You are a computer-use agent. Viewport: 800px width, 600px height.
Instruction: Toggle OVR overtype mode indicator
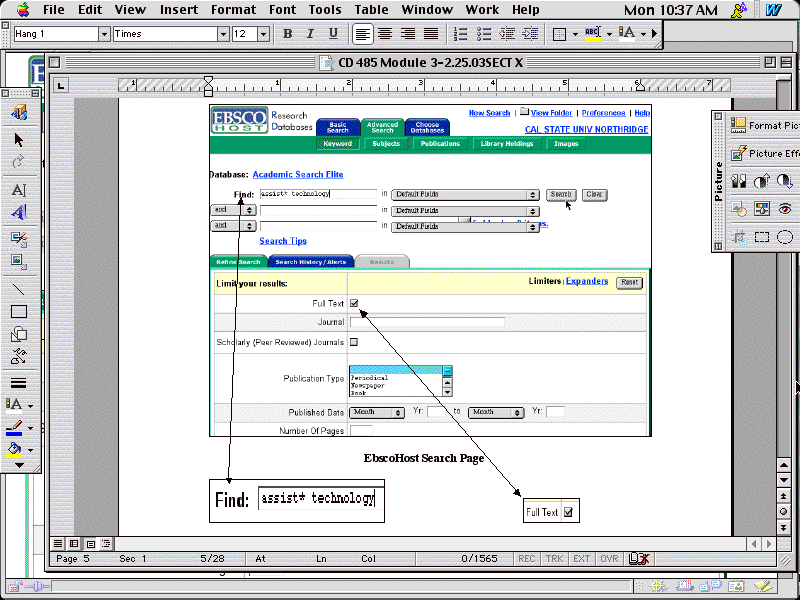tap(609, 559)
